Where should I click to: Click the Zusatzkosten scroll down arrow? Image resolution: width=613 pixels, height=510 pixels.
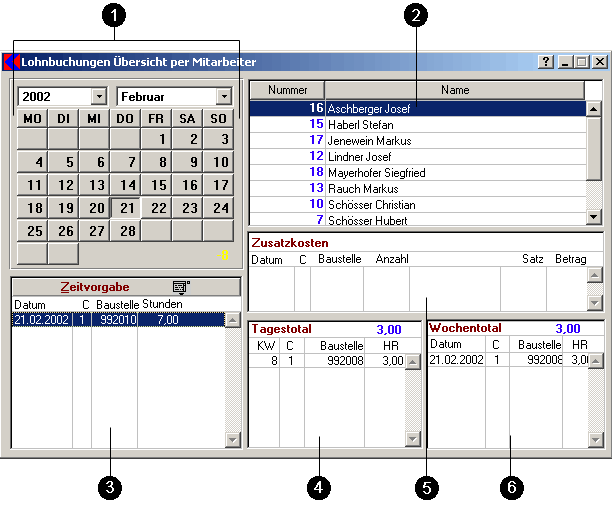[x=594, y=303]
